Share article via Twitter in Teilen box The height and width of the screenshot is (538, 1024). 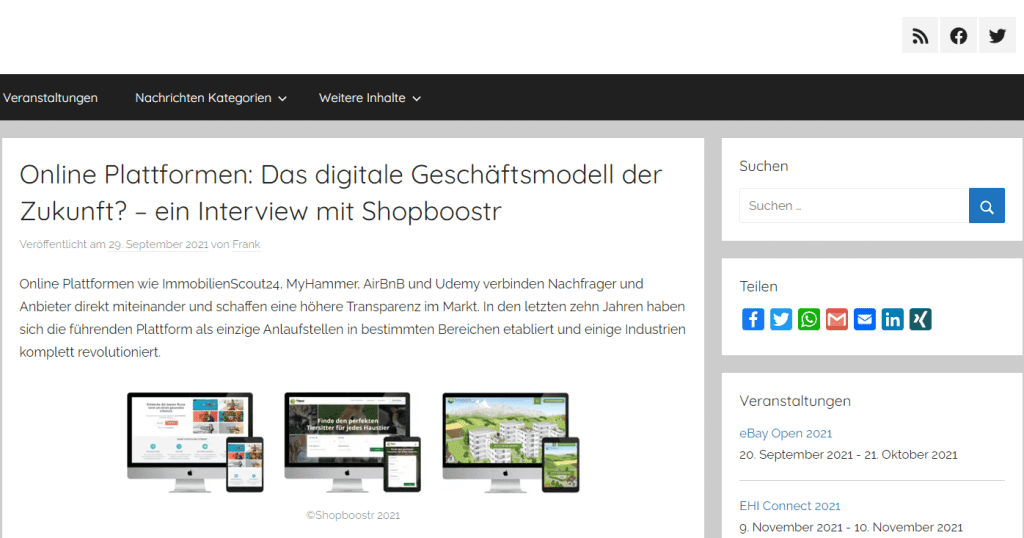[x=781, y=319]
